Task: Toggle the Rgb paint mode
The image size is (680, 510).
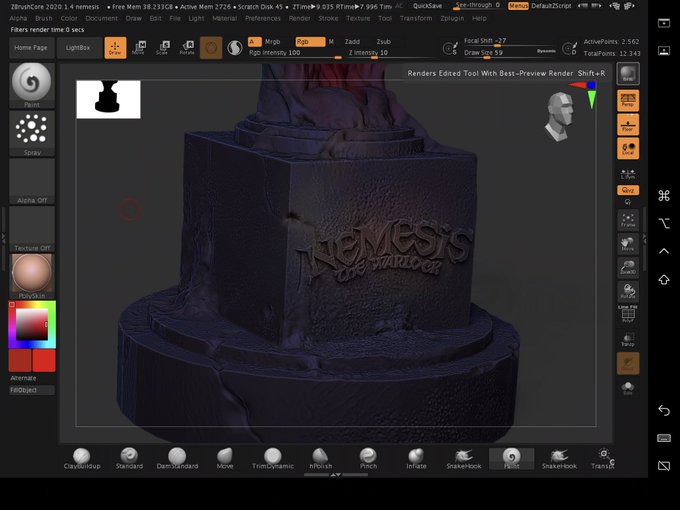Action: pos(310,42)
